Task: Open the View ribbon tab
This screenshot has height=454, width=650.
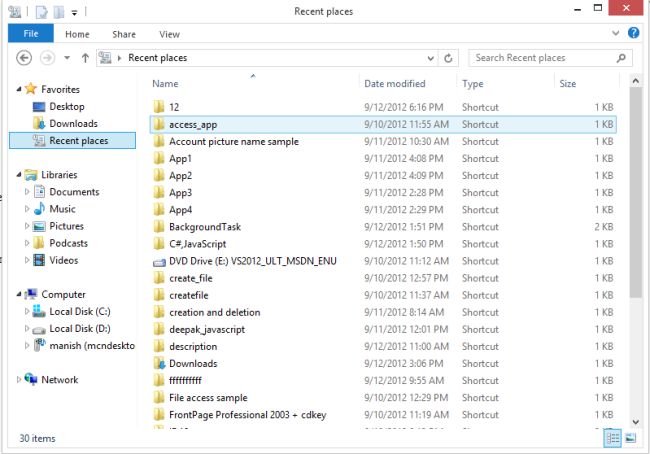Action: pyautogui.click(x=170, y=34)
